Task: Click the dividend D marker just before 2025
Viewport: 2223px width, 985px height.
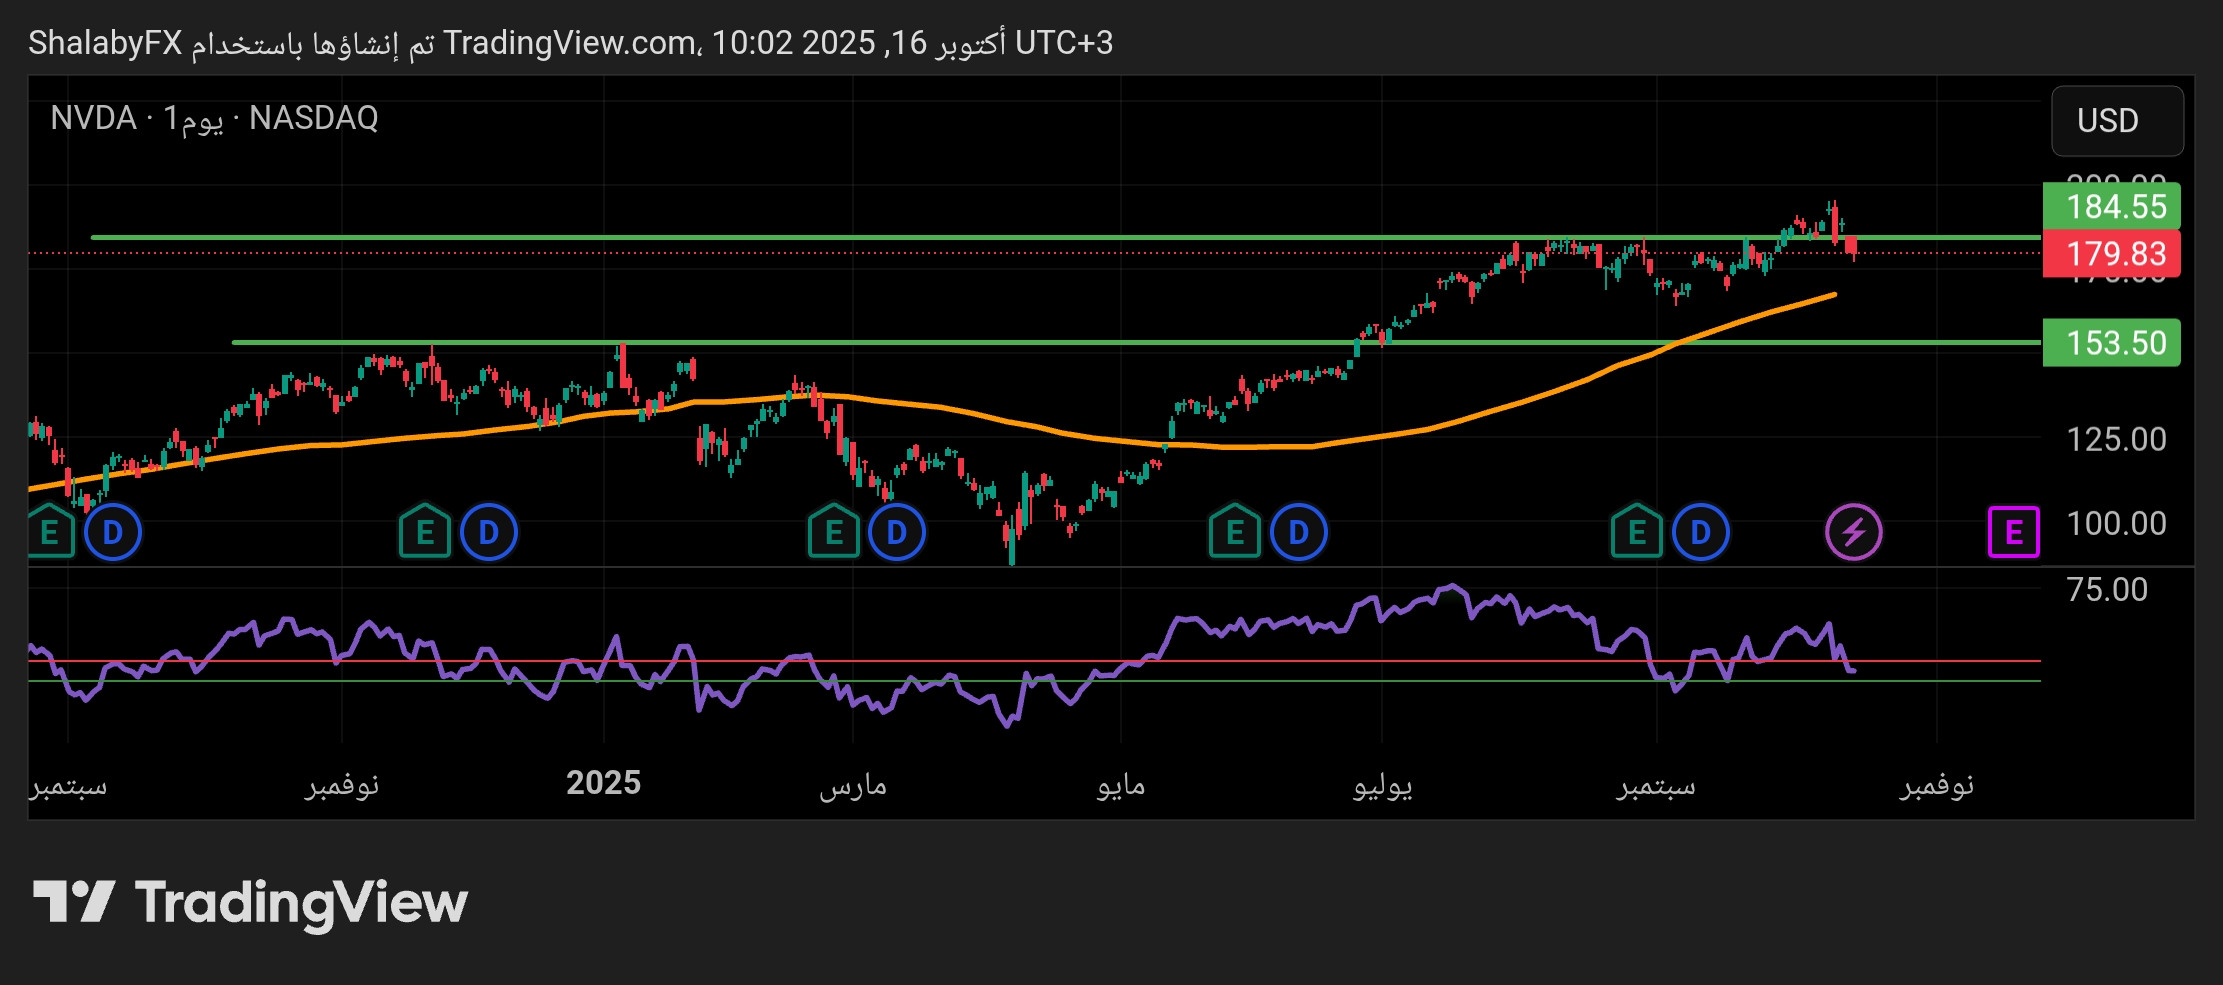Action: [488, 532]
